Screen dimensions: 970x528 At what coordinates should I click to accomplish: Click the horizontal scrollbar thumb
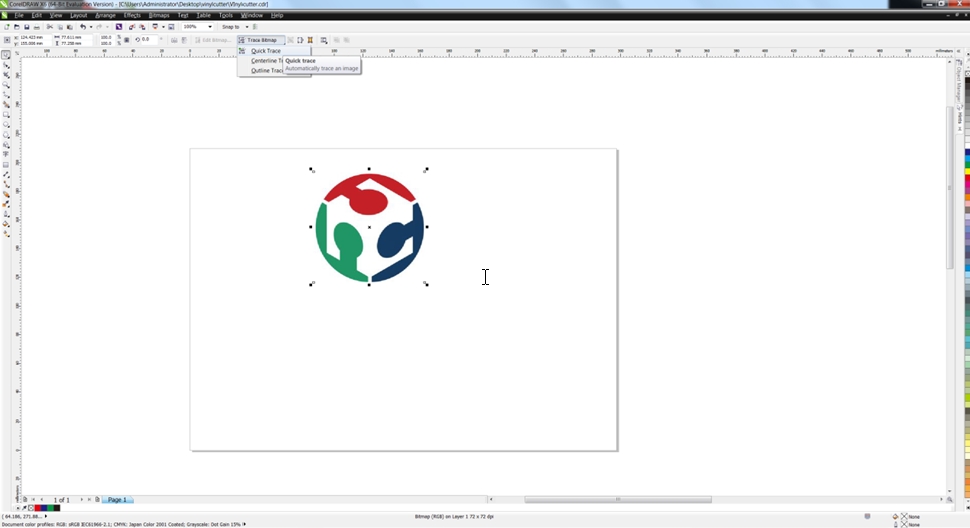tap(617, 500)
